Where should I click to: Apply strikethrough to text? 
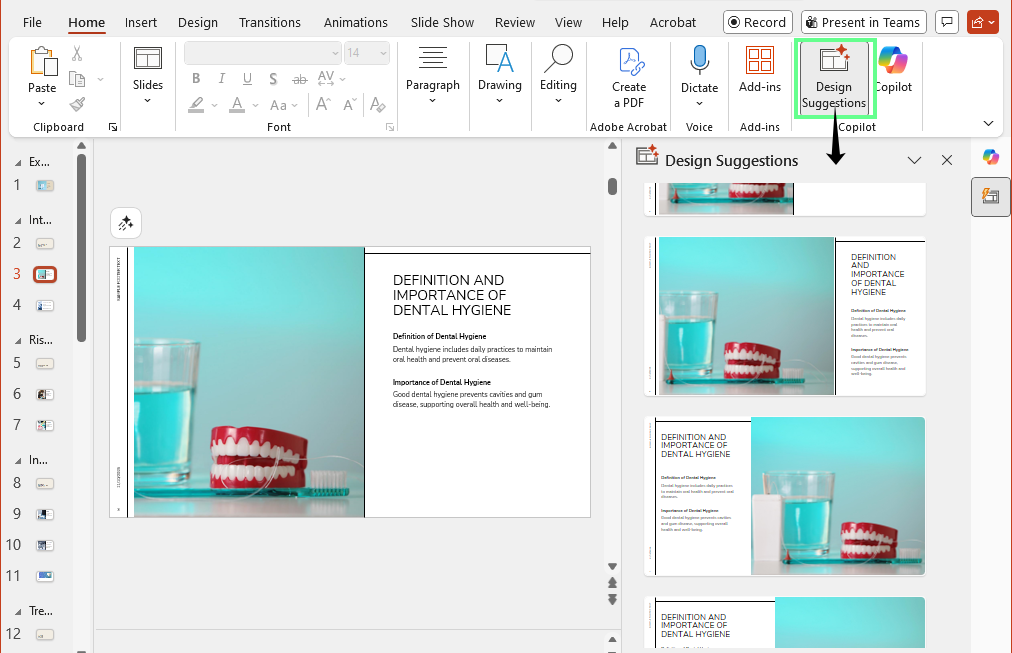coord(299,78)
